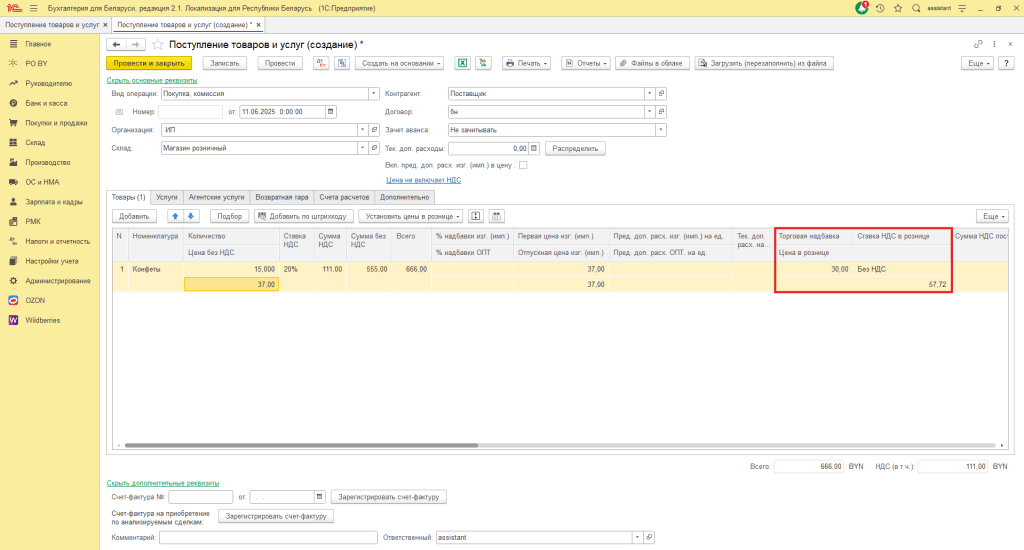This screenshot has height=550, width=1024.
Task: Click Цена не включает НДС link
Action: pyautogui.click(x=423, y=180)
